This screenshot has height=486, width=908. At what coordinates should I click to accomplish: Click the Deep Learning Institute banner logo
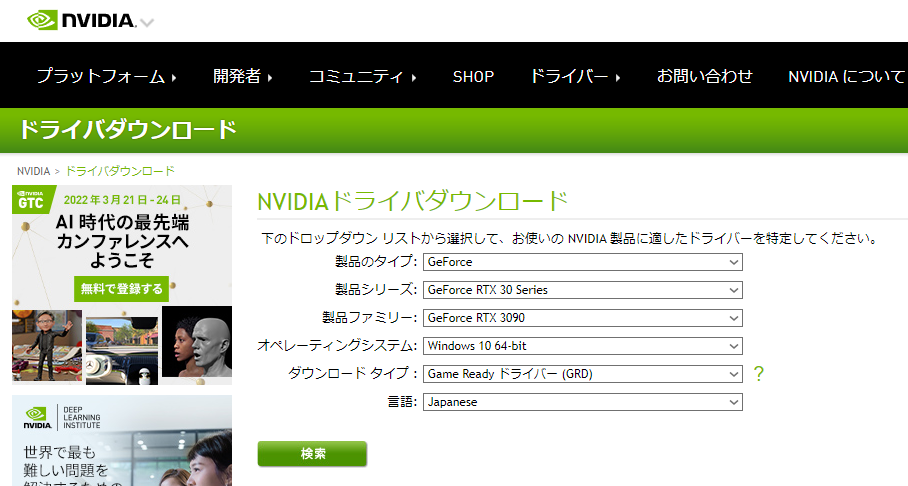63,417
